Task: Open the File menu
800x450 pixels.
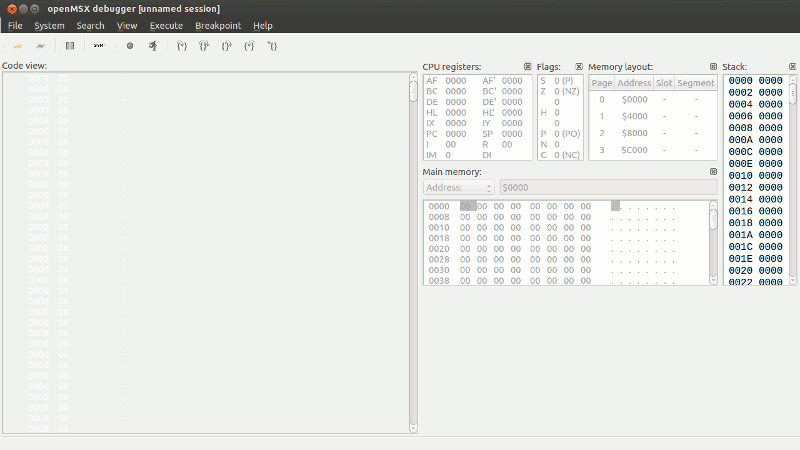Action: coord(15,26)
